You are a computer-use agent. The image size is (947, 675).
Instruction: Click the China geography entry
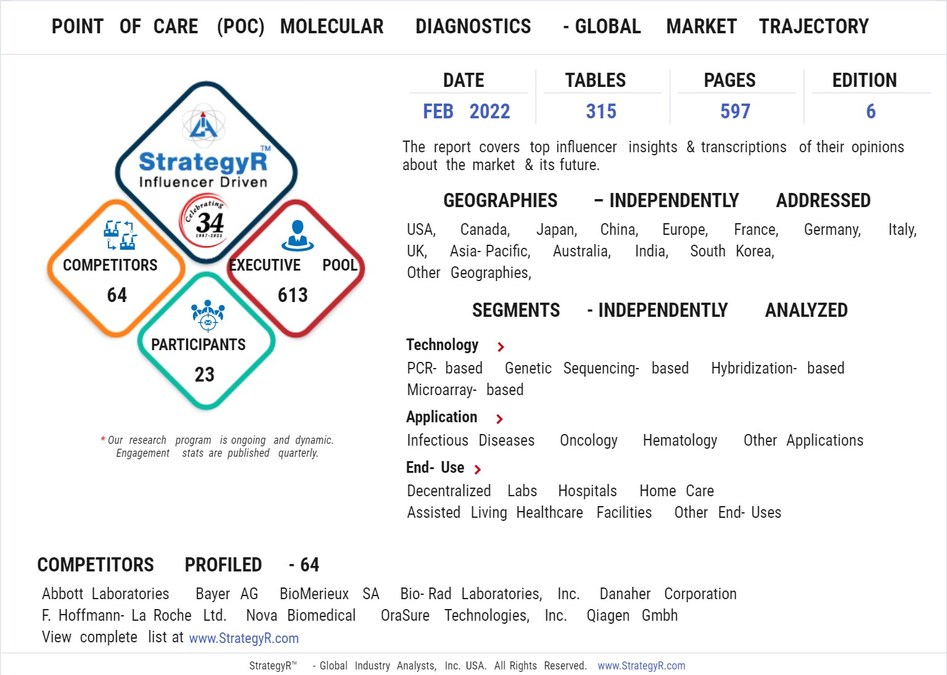[x=619, y=230]
